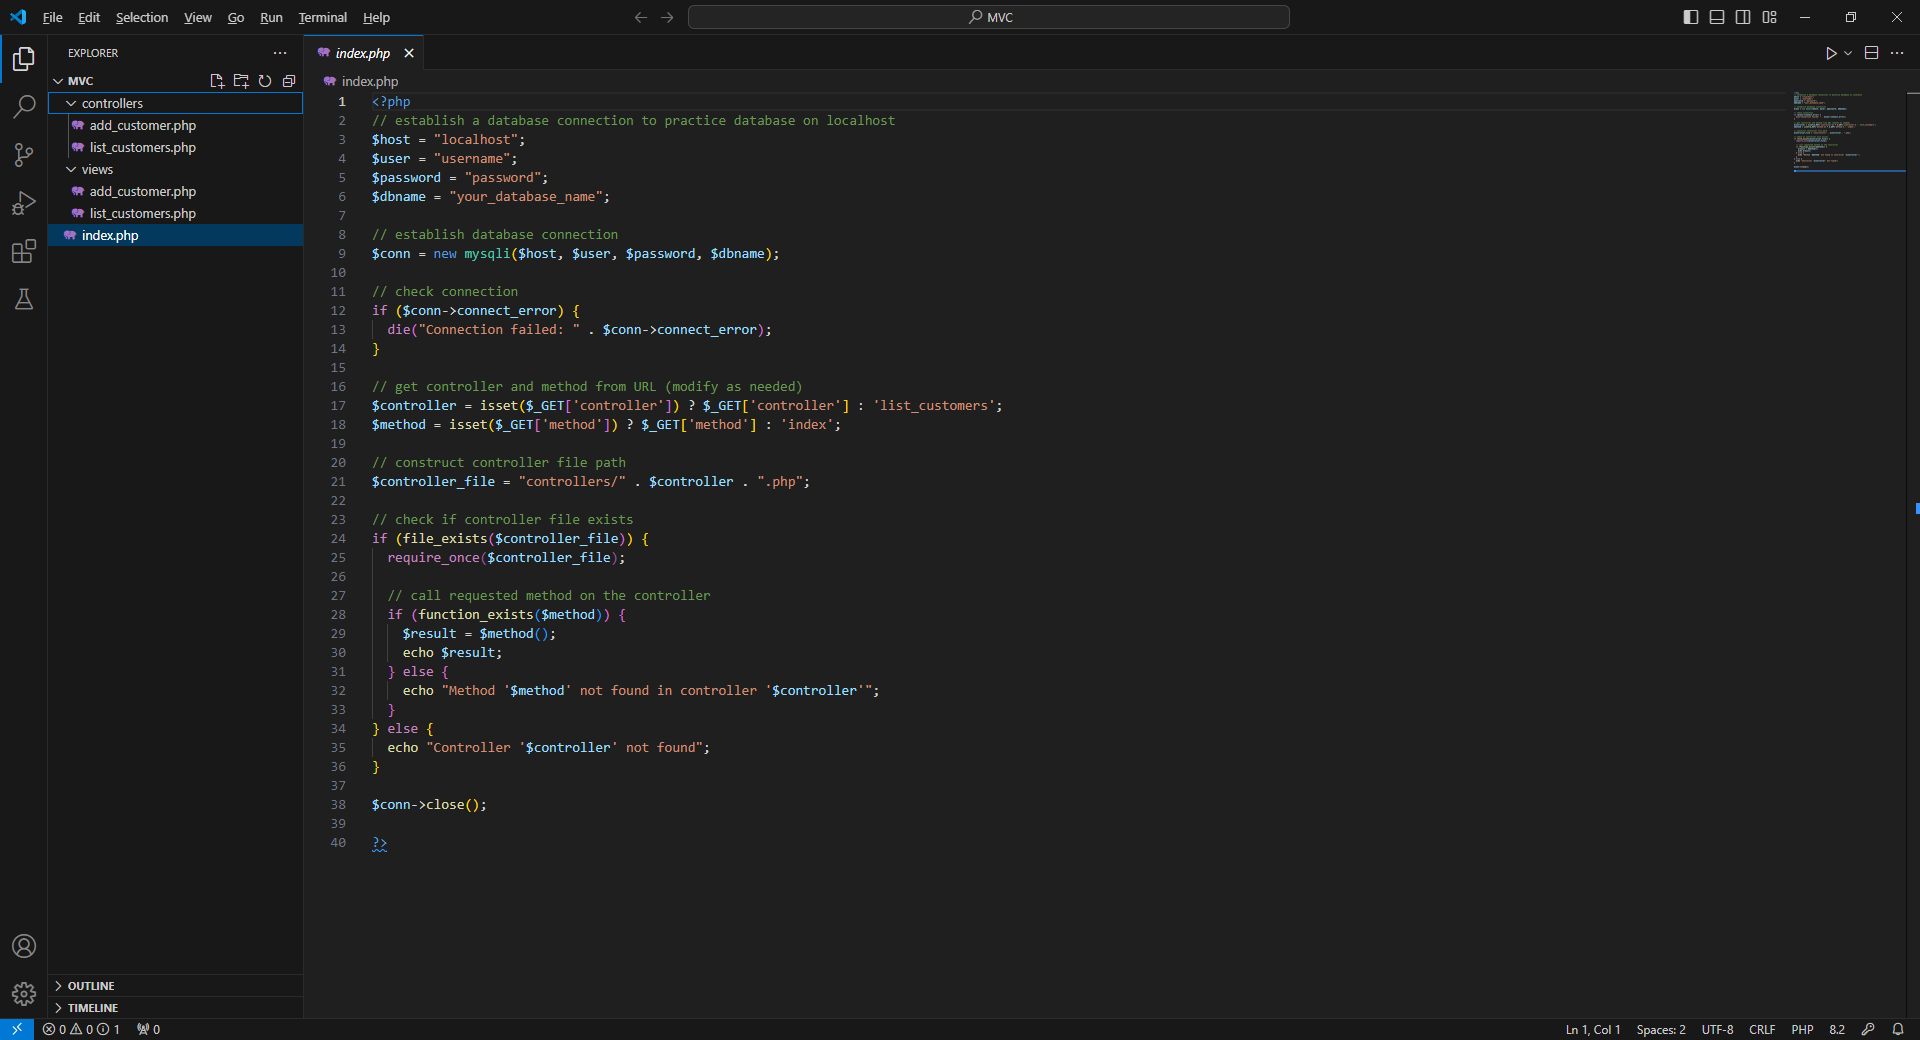Open the forwarded ports indicator
Viewport: 1920px width, 1040px height.
pos(148,1029)
